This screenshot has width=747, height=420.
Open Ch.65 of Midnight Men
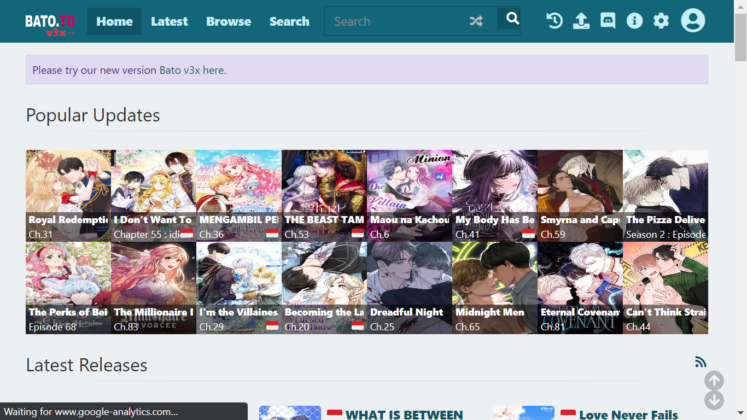(467, 327)
